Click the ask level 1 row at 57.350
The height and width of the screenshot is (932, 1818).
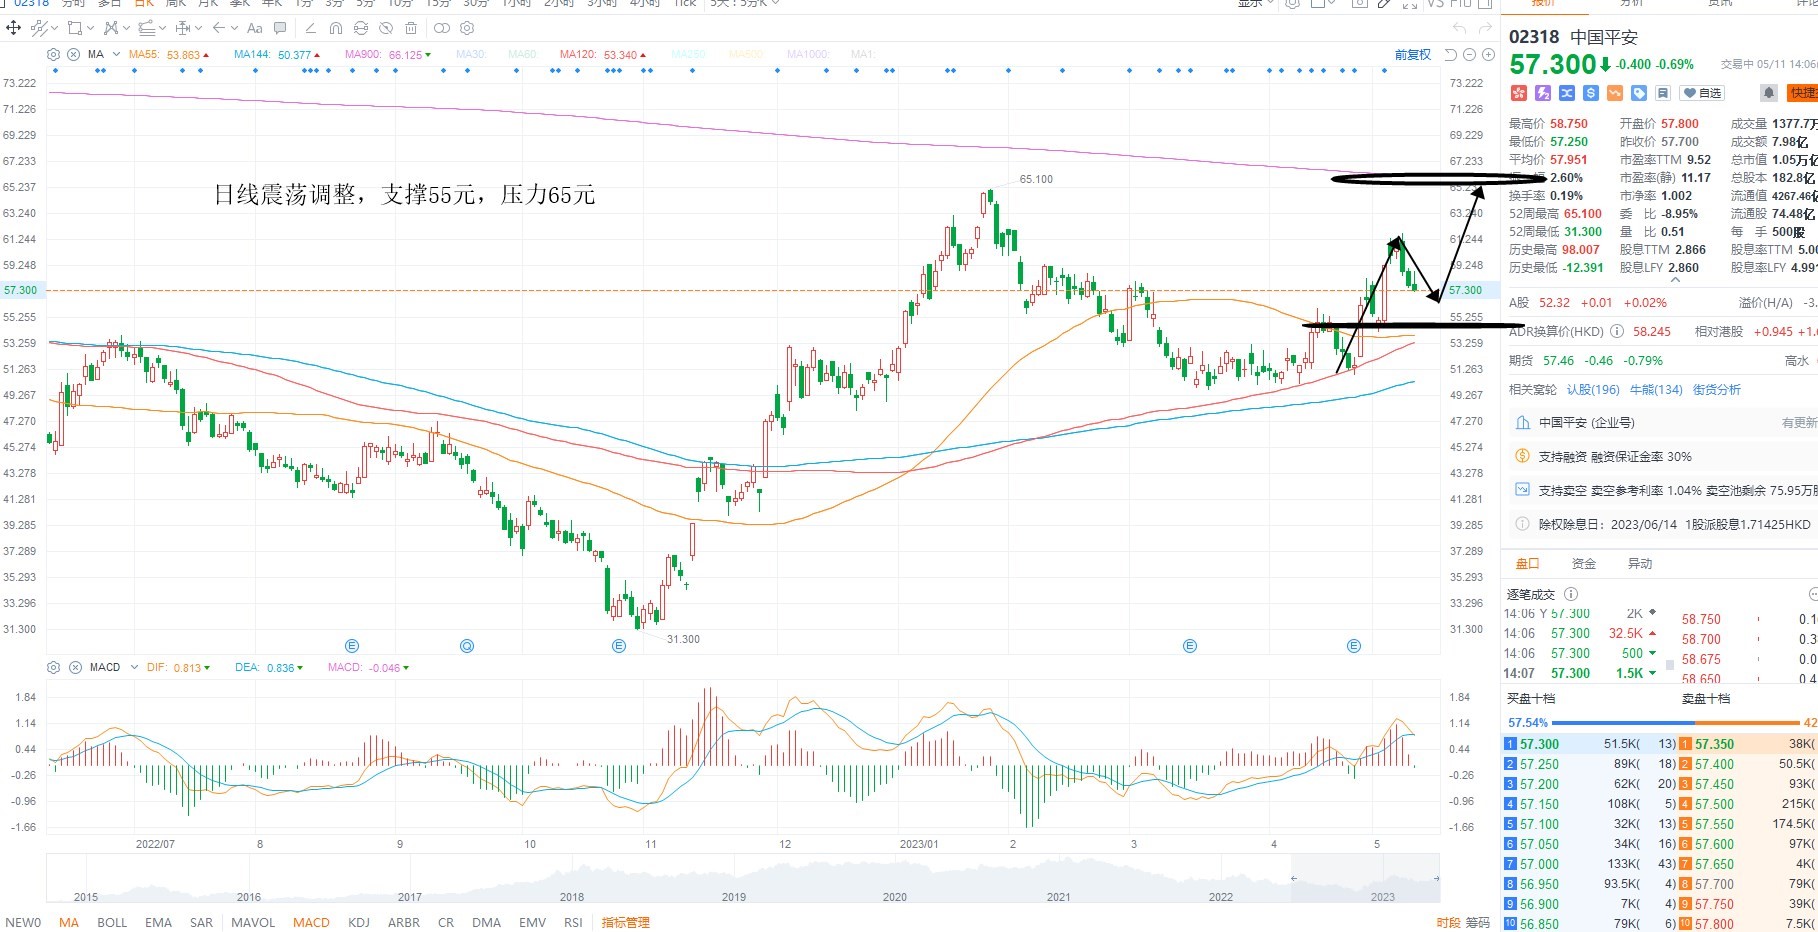(x=1748, y=744)
